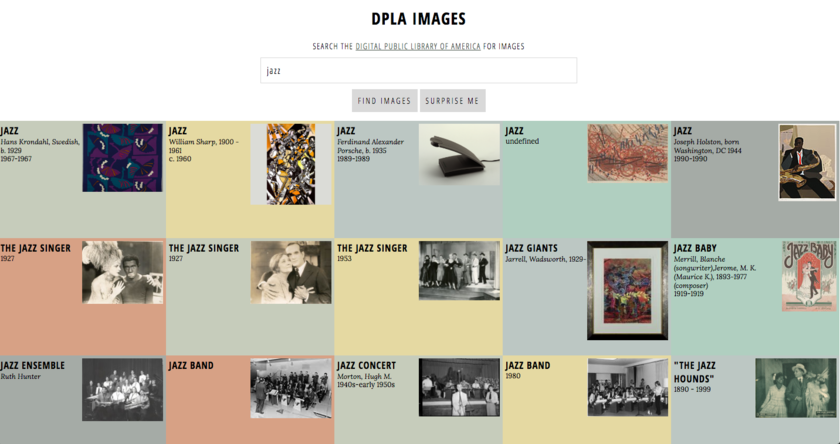
Task: Open the Jazz Singer 1927 embracing couple thumbnail
Action: click(x=291, y=272)
